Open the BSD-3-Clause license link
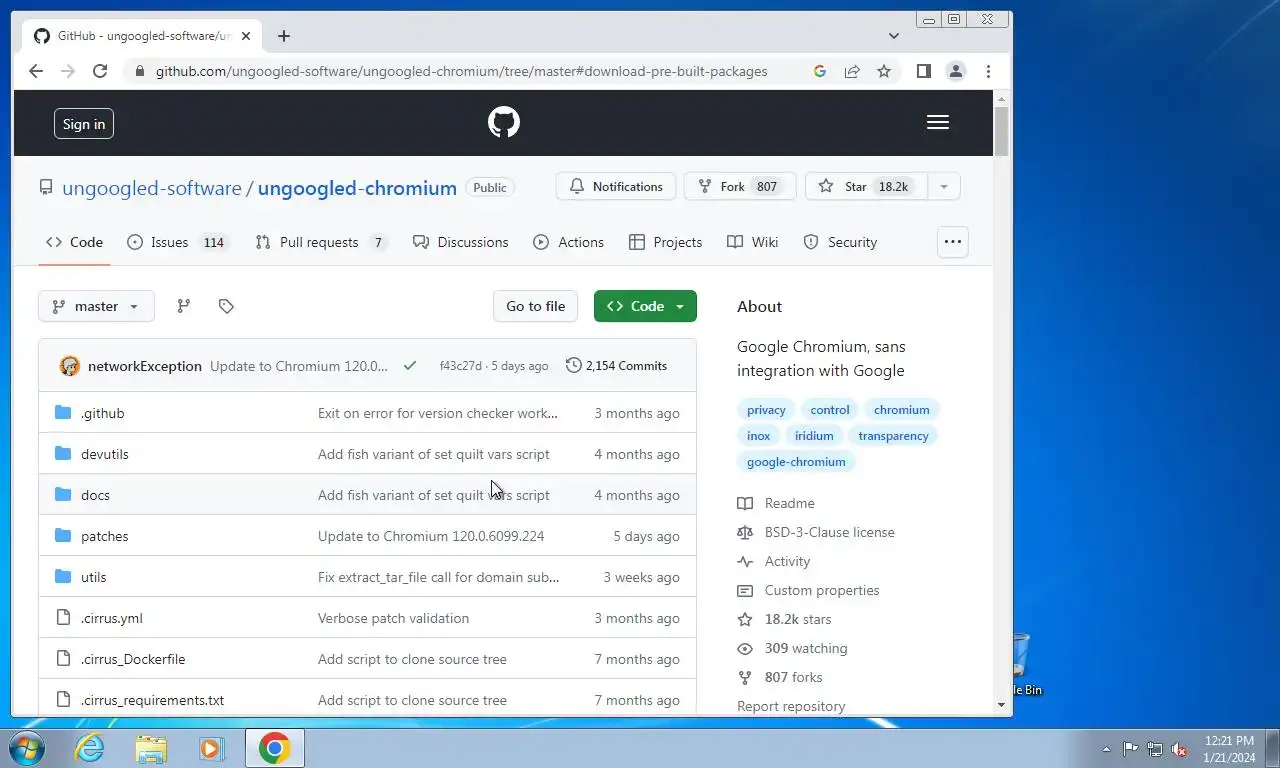The width and height of the screenshot is (1280, 768). pos(816,532)
